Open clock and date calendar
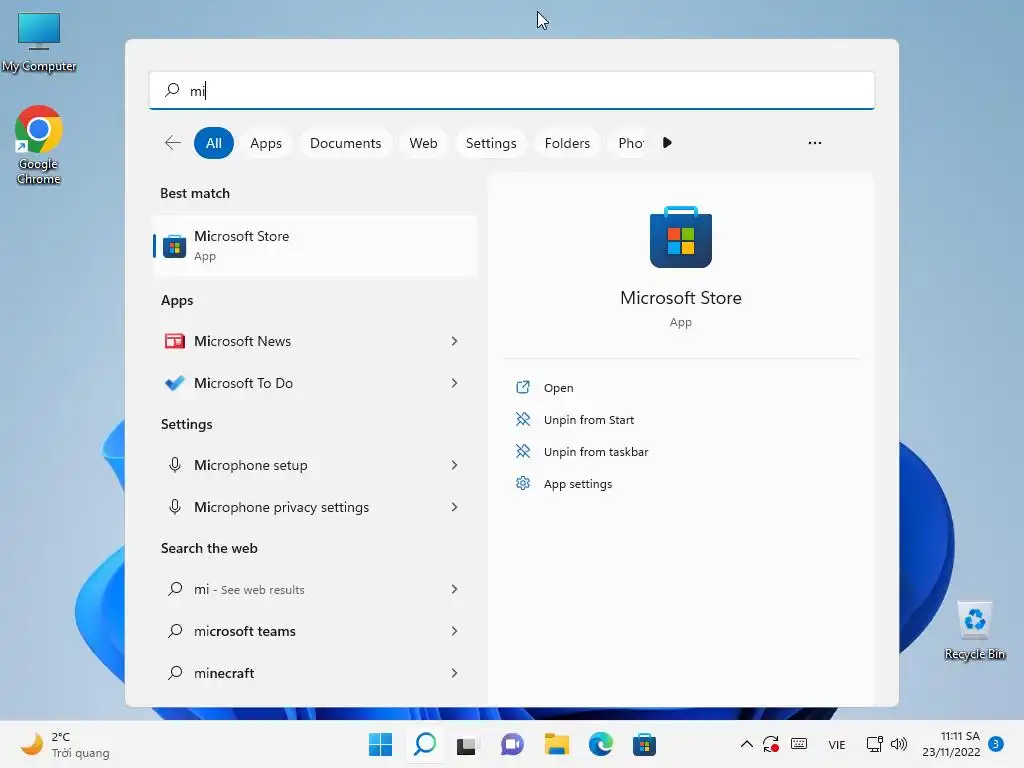 pos(951,744)
